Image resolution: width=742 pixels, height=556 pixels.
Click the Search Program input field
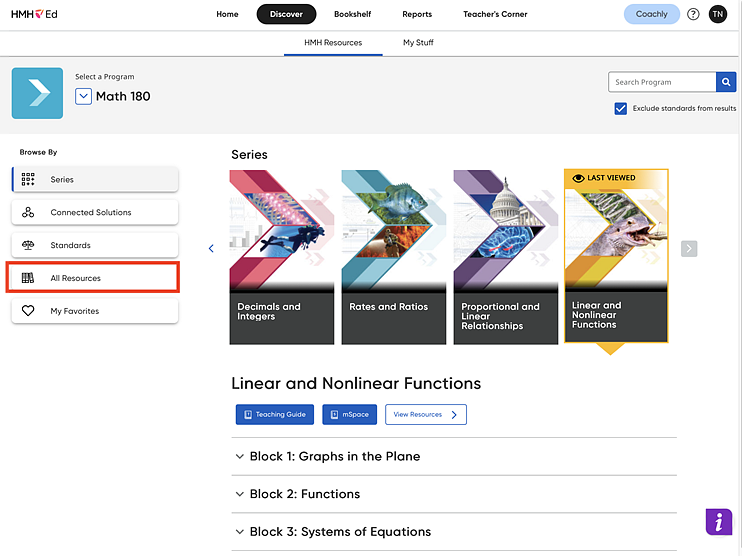pyautogui.click(x=662, y=82)
